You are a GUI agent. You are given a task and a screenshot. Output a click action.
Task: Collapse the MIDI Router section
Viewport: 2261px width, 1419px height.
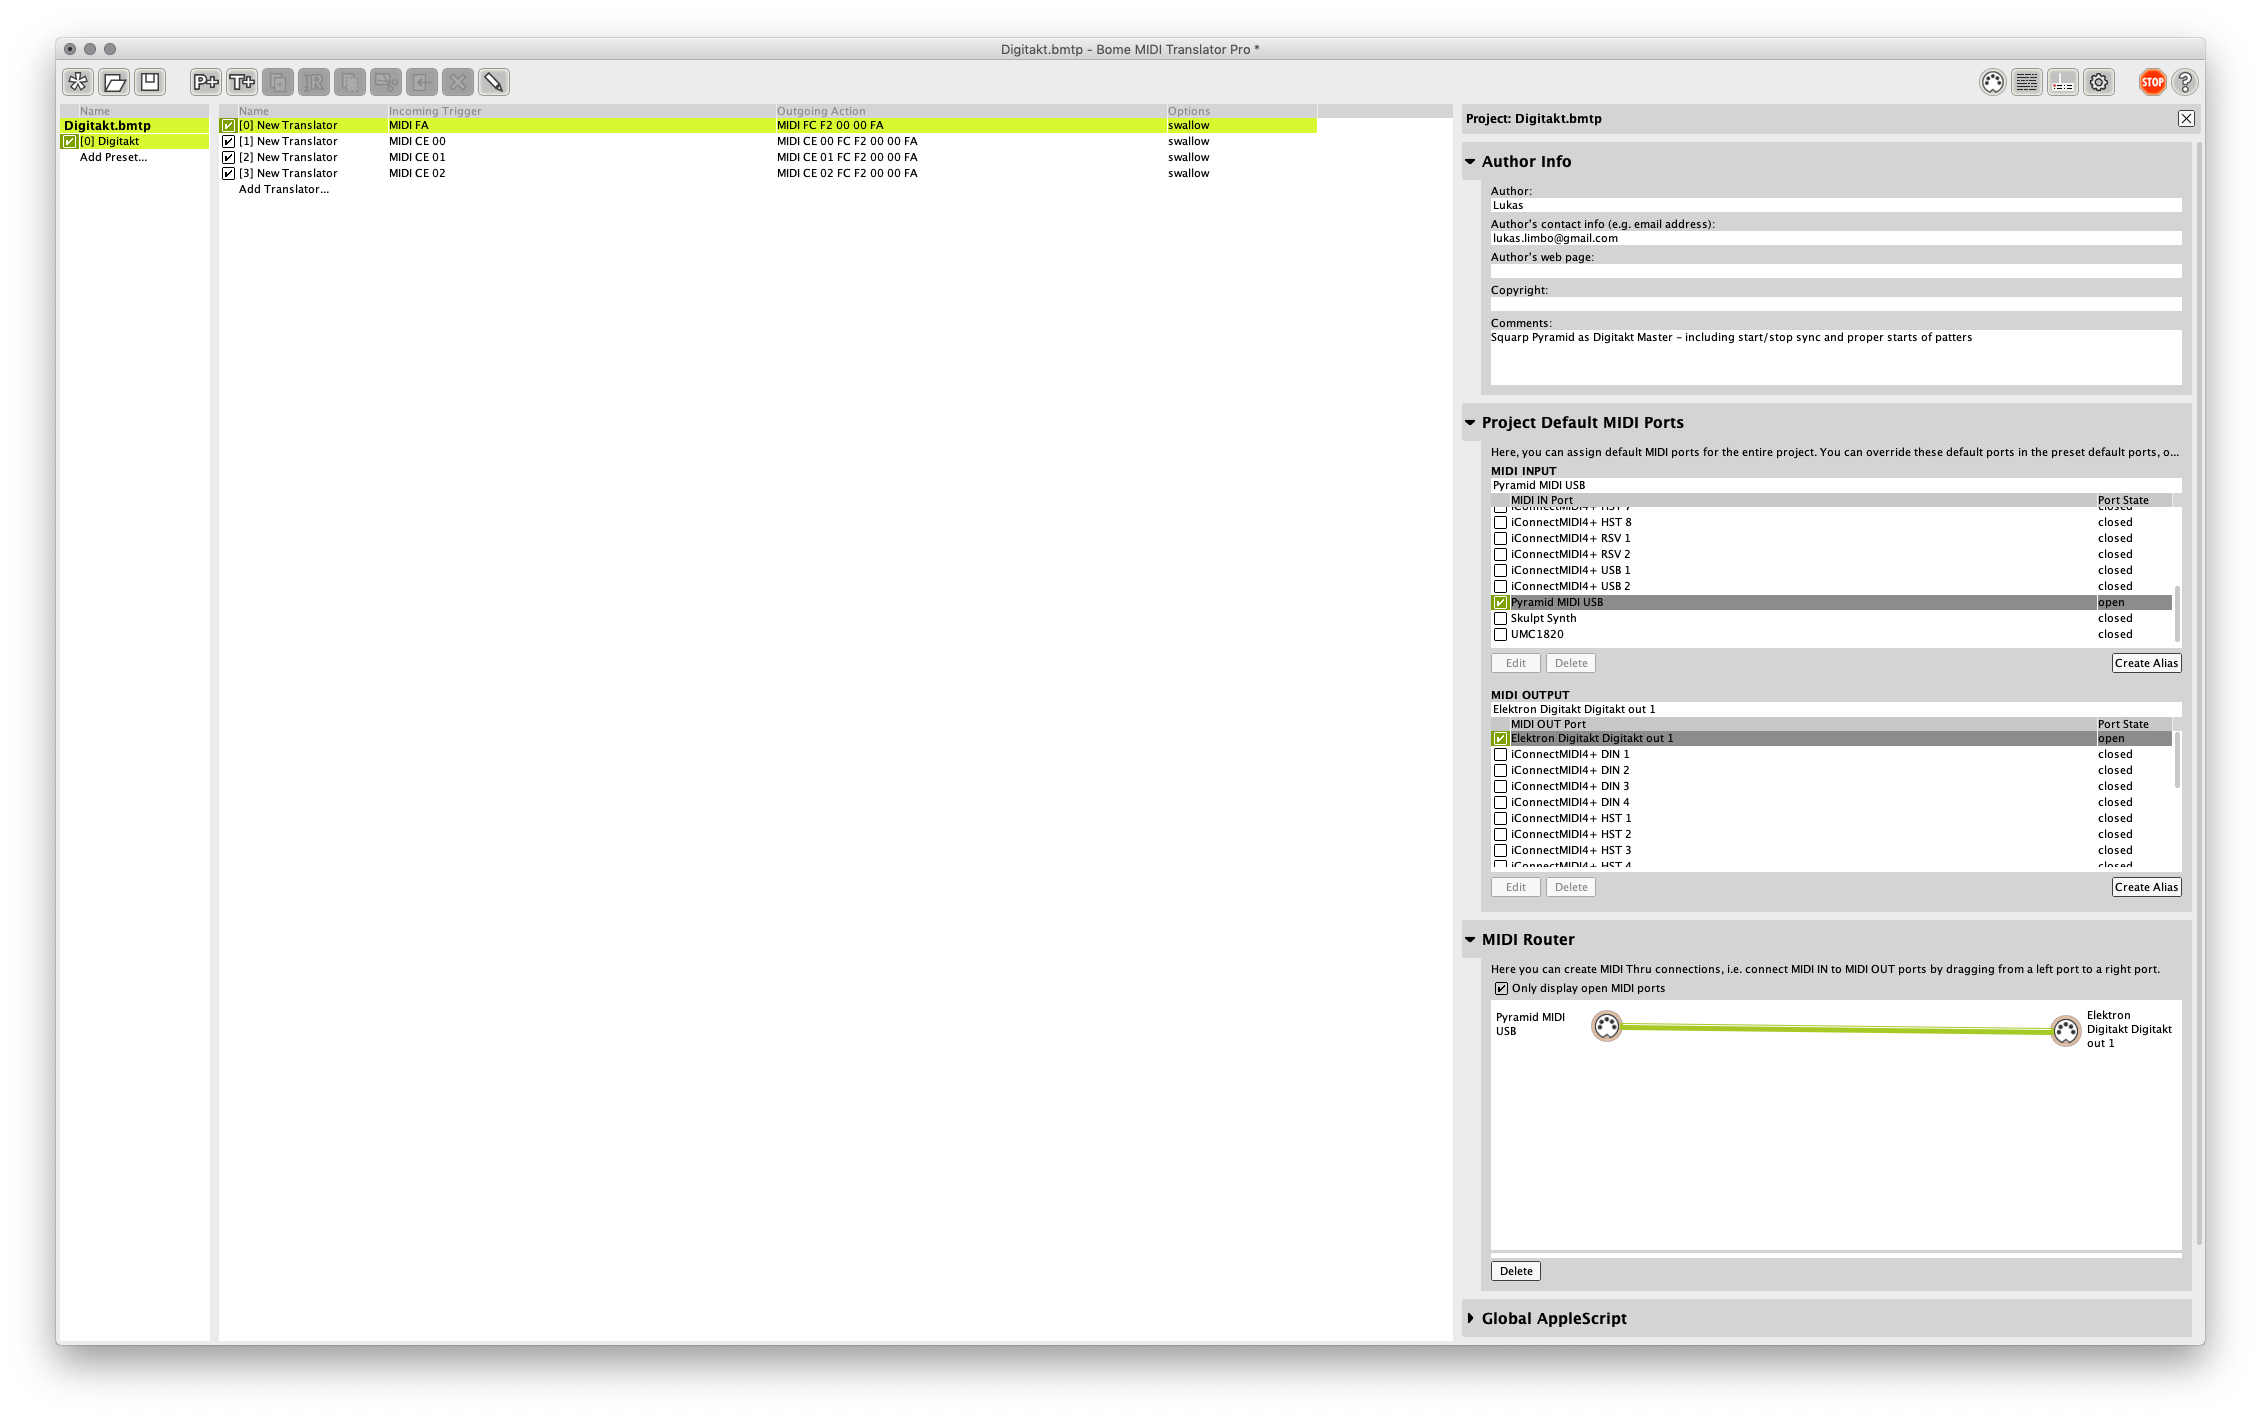pos(1471,940)
